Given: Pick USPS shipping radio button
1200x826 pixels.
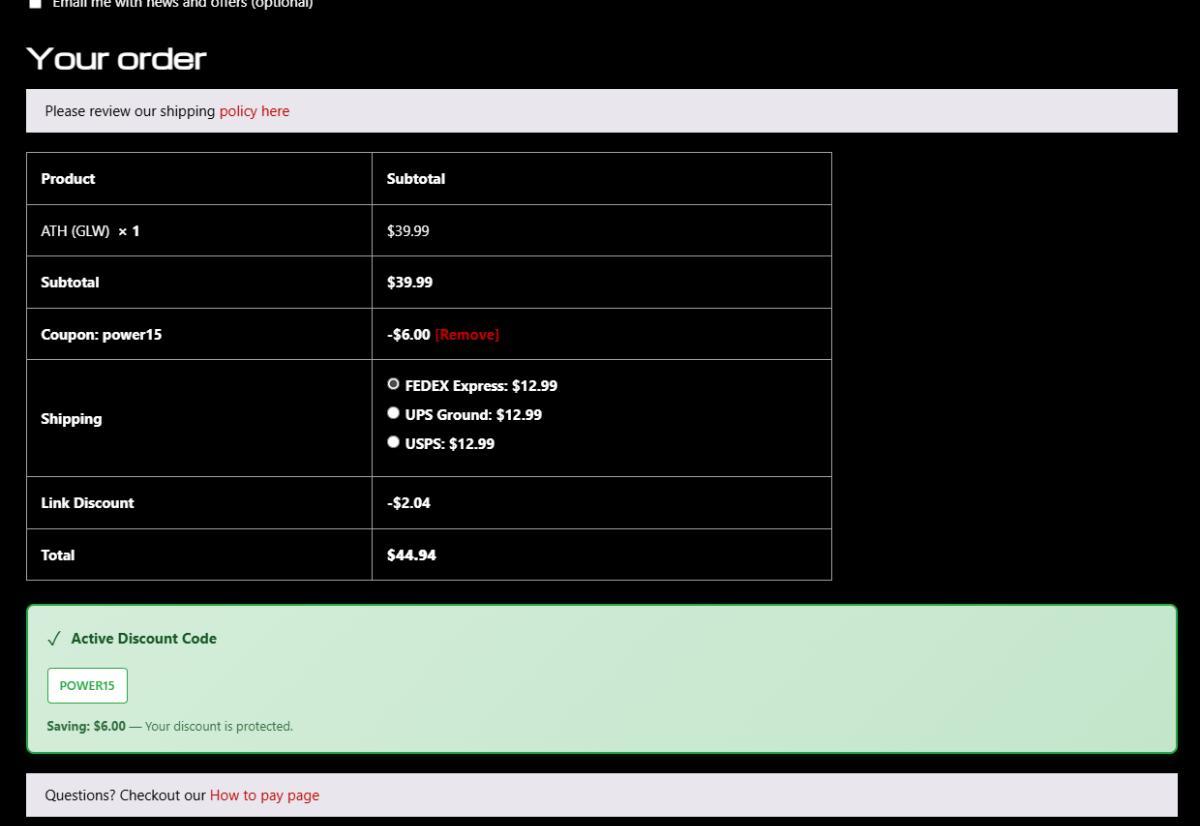Looking at the screenshot, I should point(393,443).
